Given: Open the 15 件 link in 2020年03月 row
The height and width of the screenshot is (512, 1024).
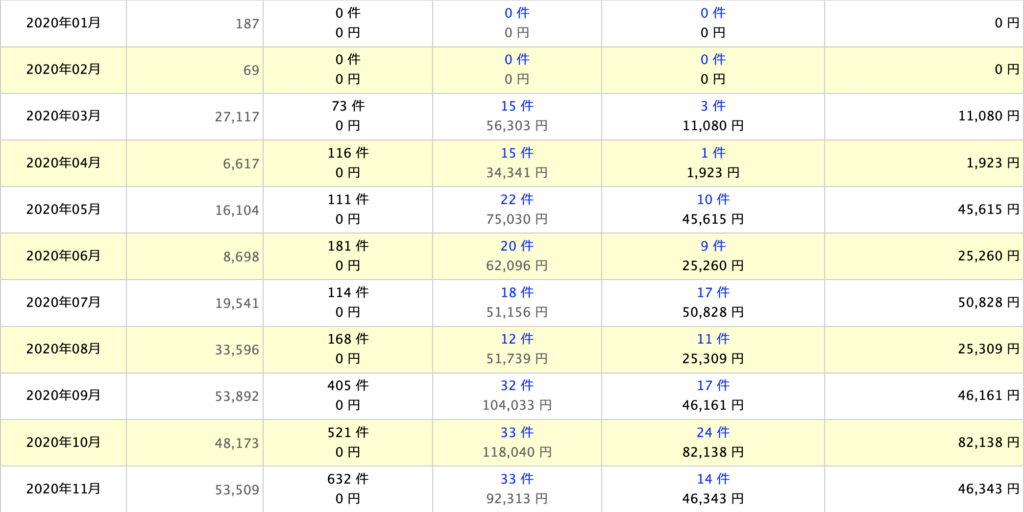Looking at the screenshot, I should pos(516,106).
